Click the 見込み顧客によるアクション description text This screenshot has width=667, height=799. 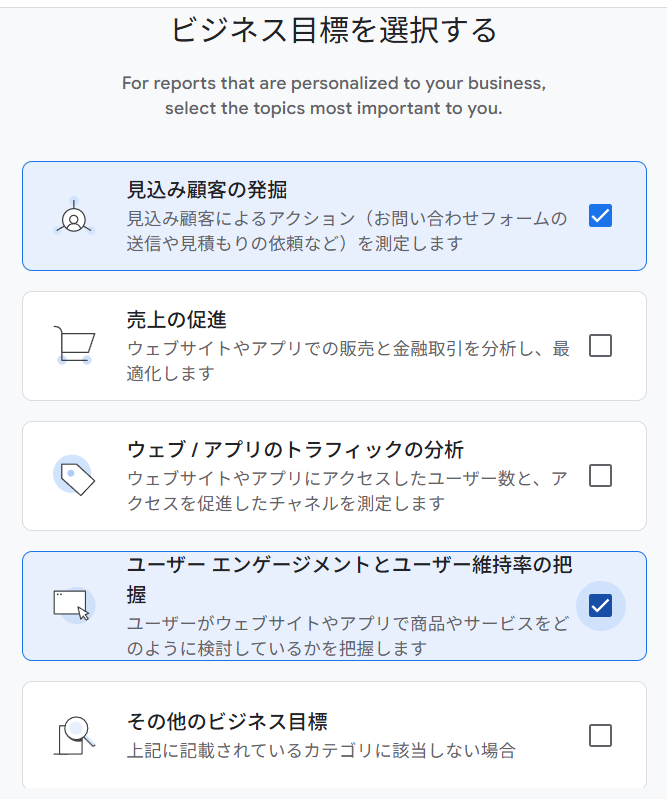pos(347,230)
